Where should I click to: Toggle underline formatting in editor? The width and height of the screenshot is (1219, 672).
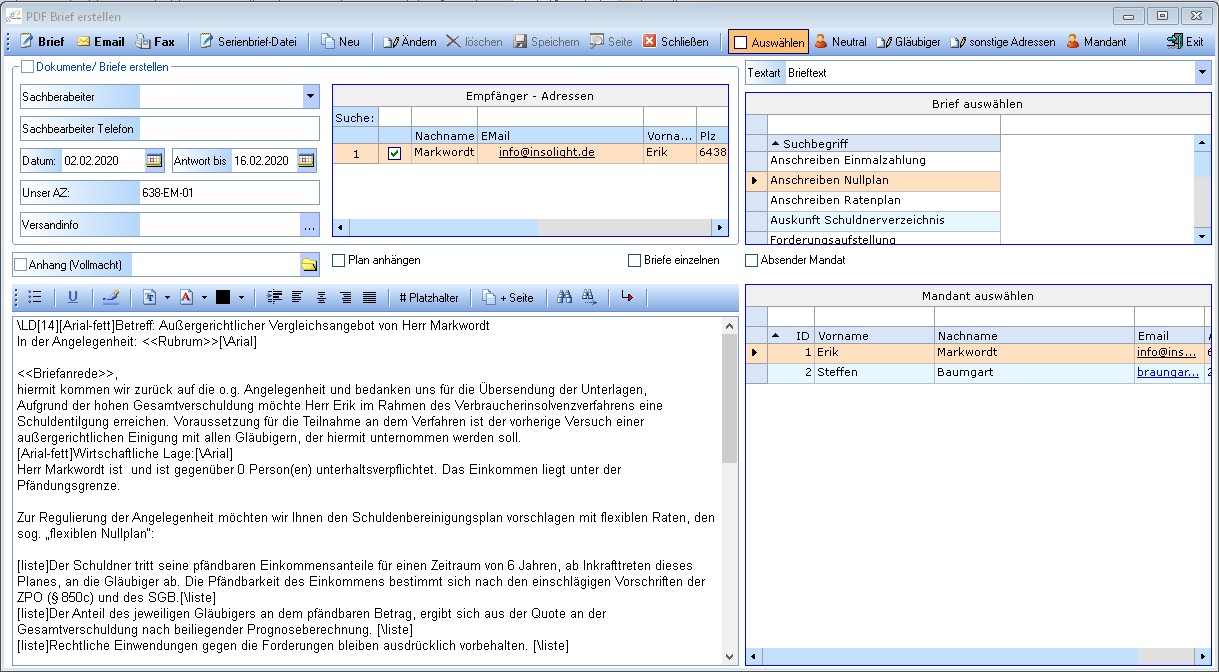coord(72,297)
